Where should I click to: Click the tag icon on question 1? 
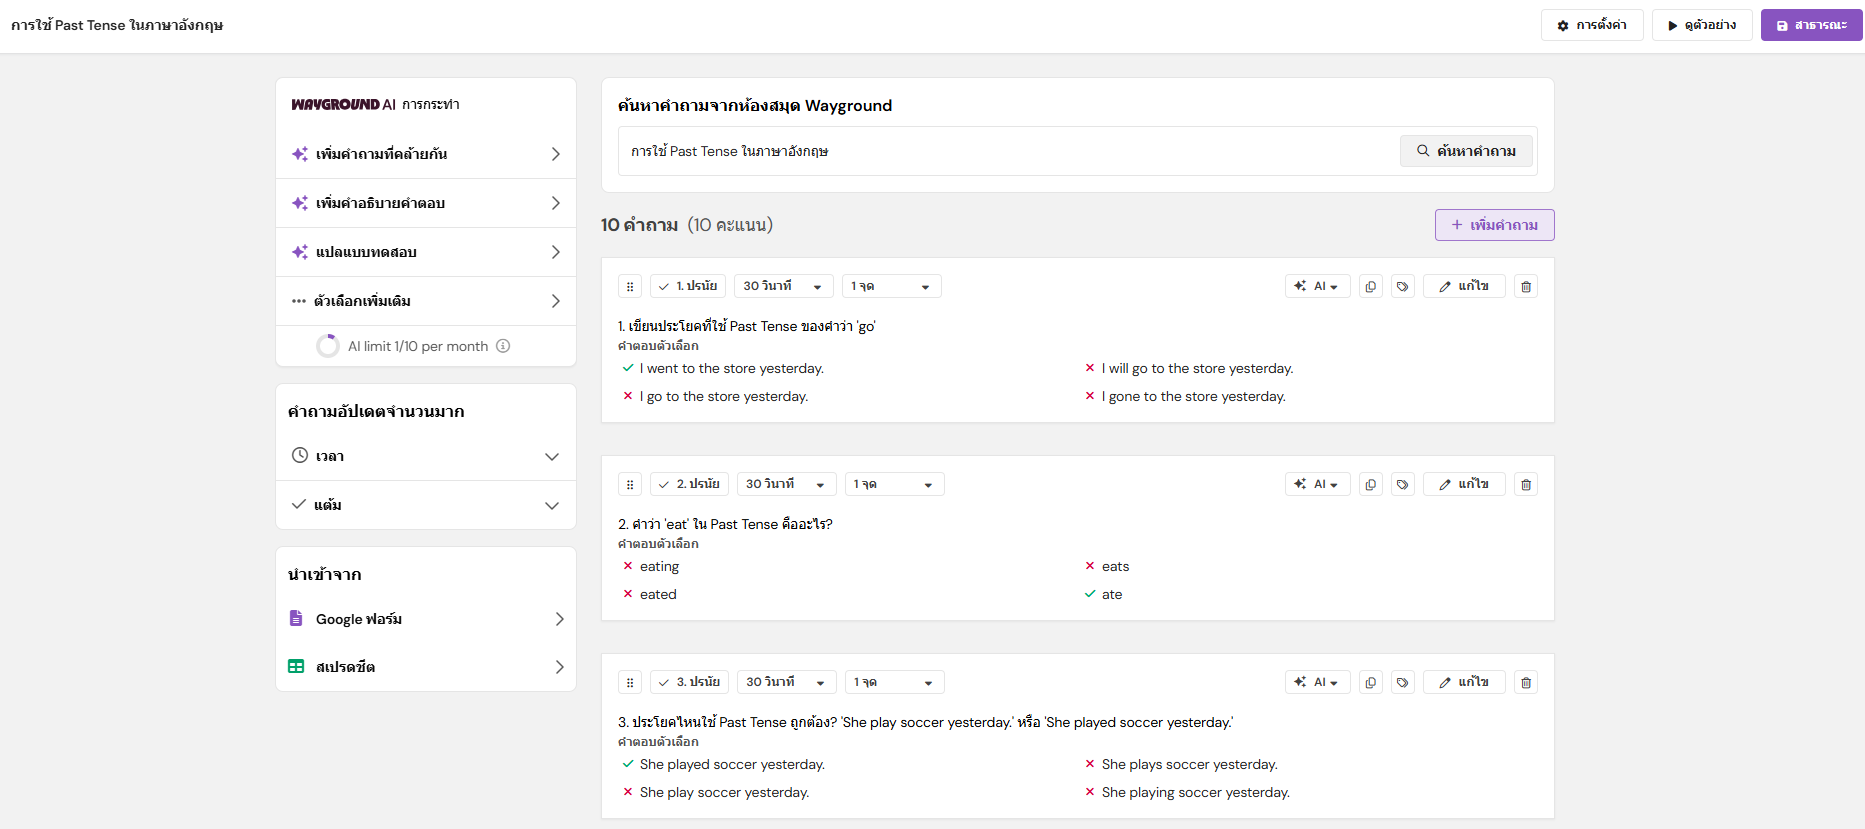pos(1402,287)
